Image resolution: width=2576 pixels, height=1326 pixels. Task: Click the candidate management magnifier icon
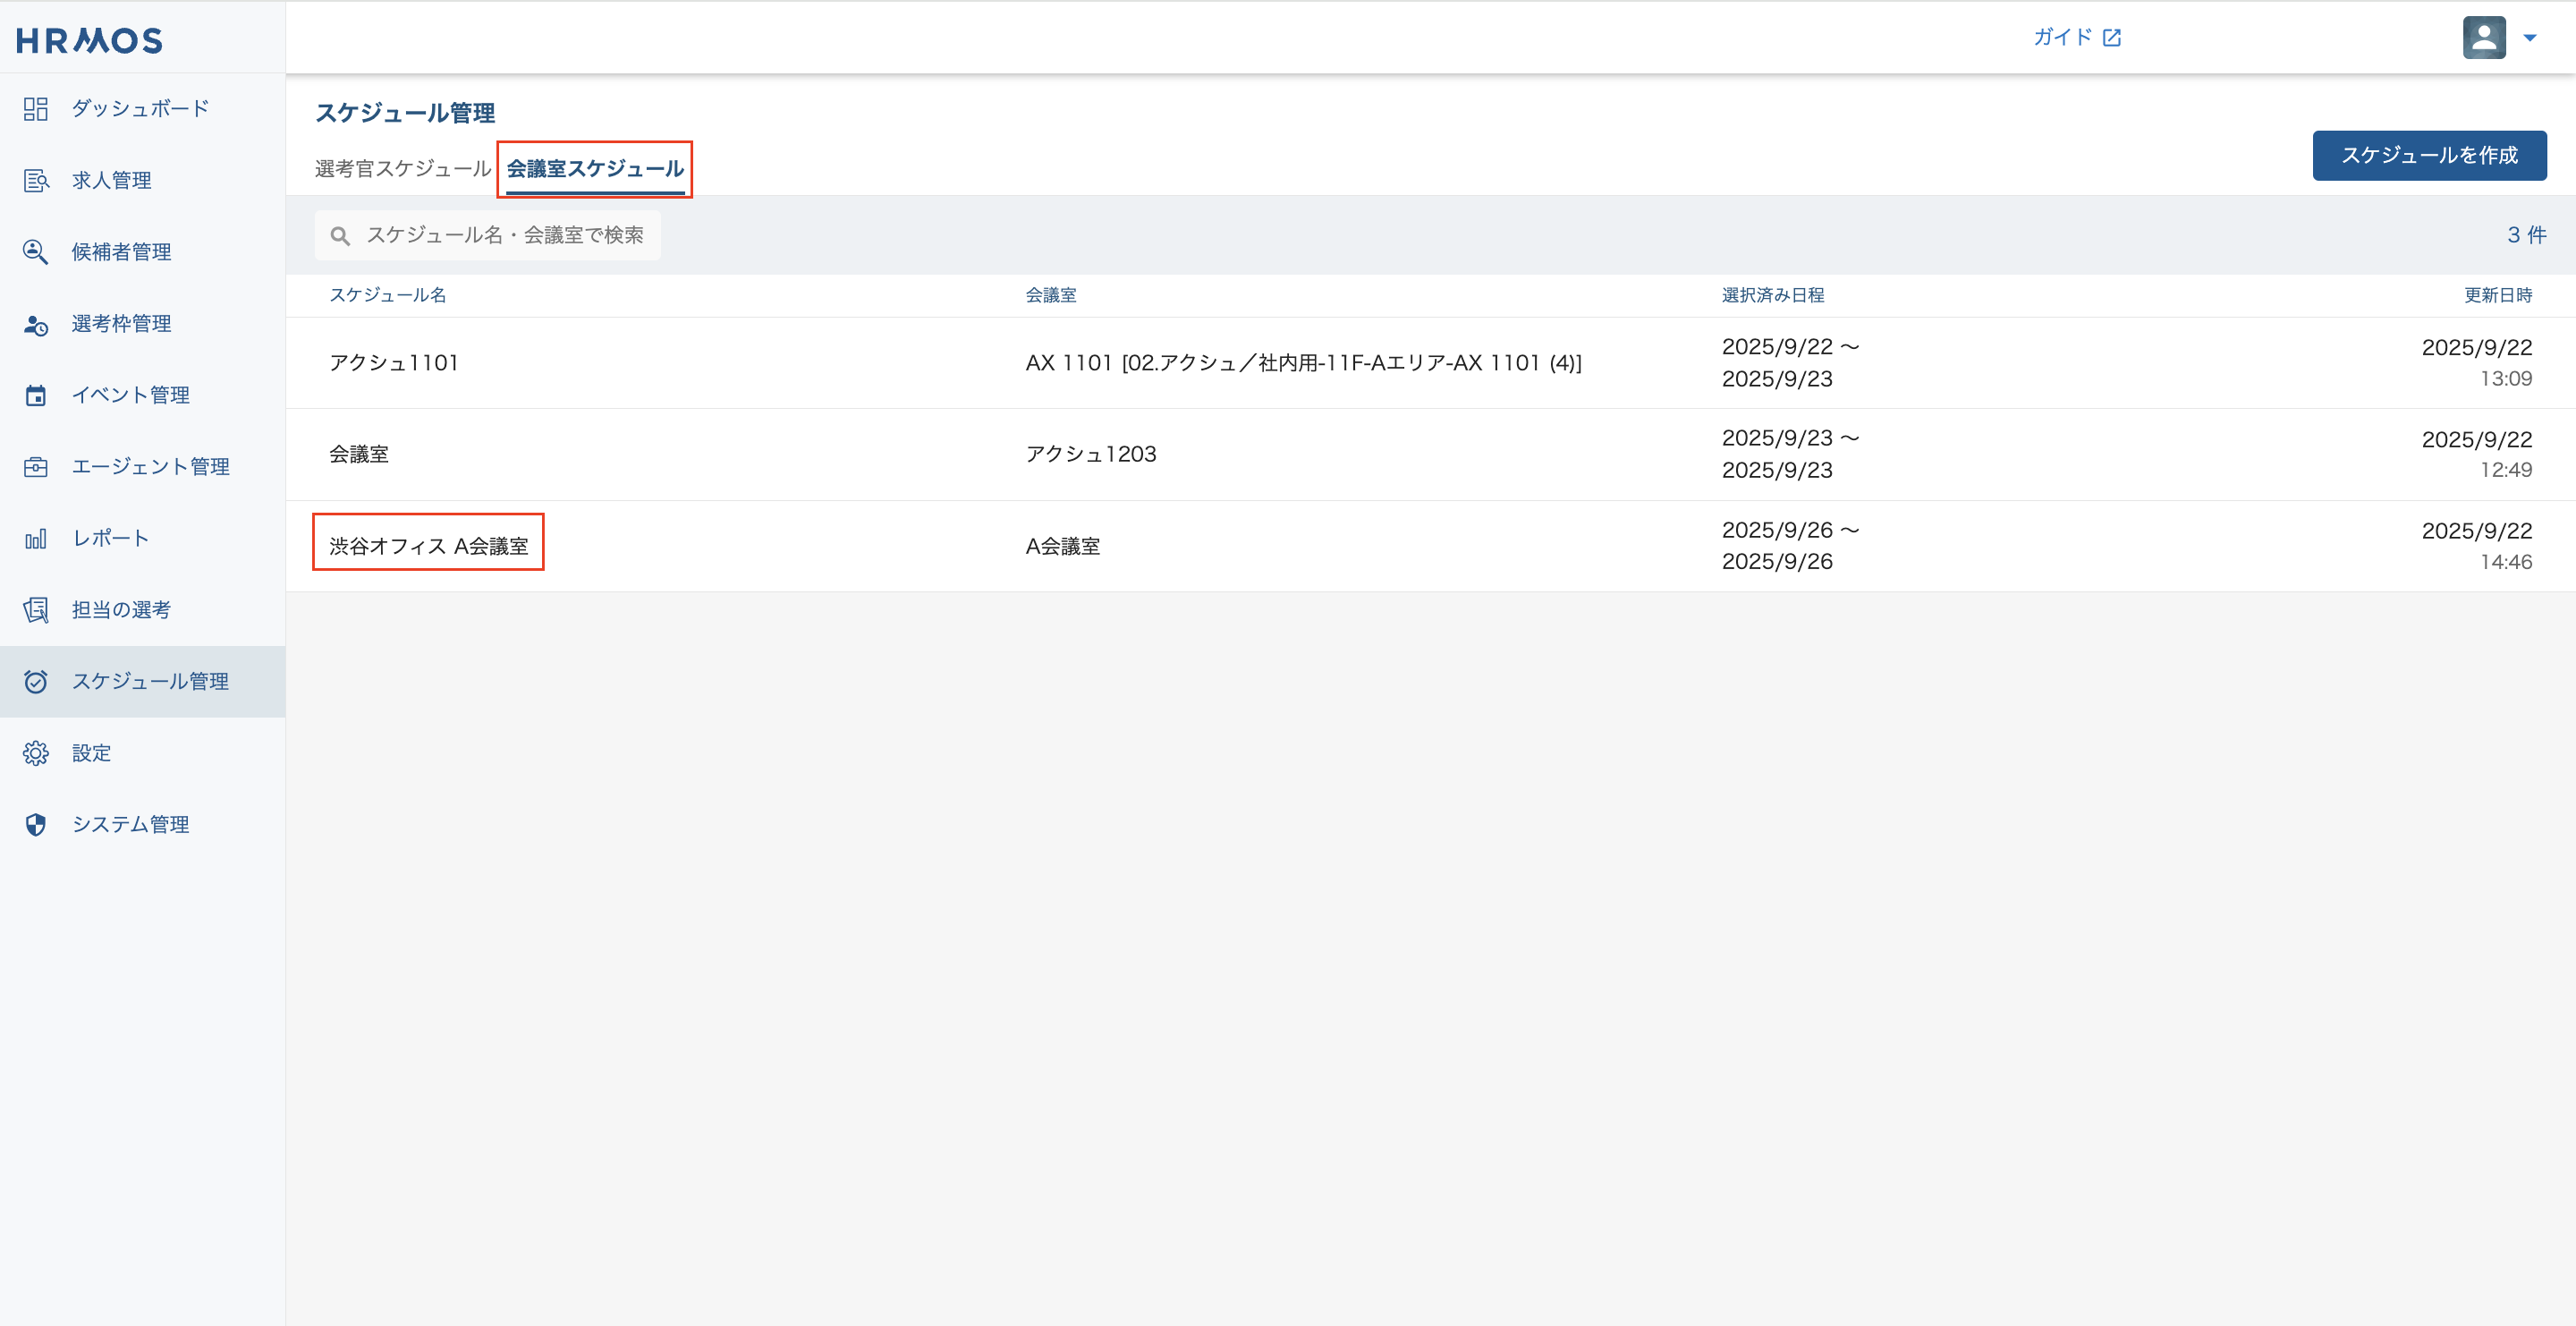pyautogui.click(x=36, y=252)
